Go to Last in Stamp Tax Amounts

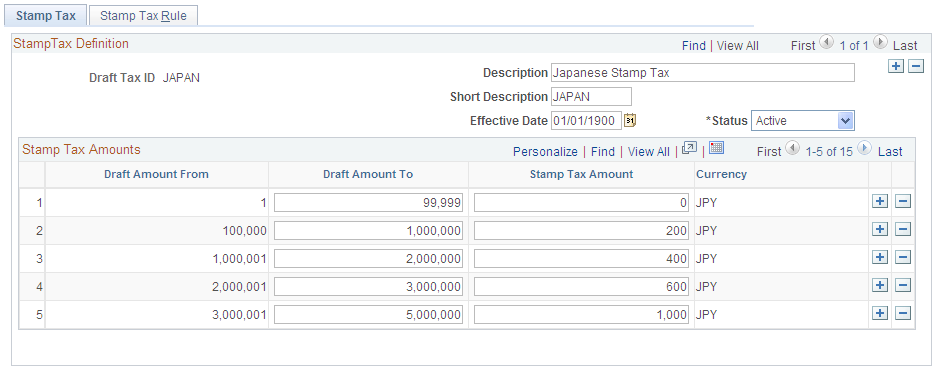click(x=890, y=152)
